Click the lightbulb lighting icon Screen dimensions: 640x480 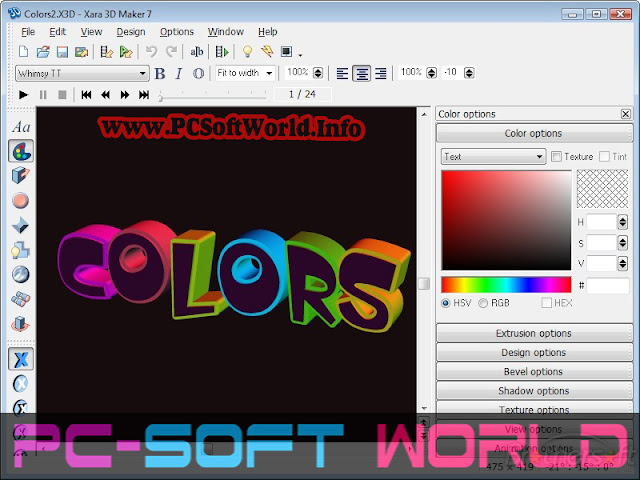point(247,52)
